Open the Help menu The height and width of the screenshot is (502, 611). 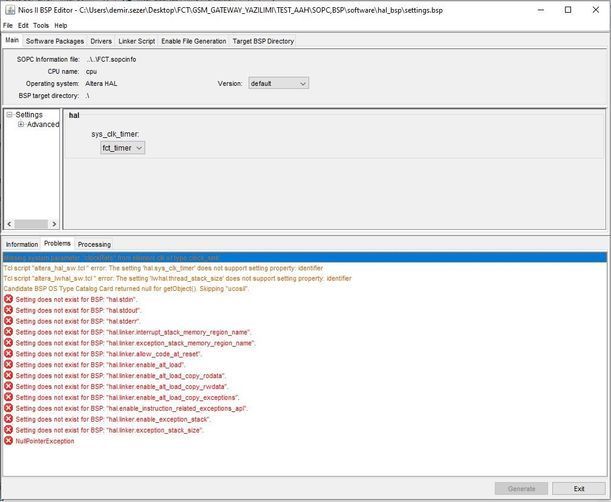coord(60,25)
